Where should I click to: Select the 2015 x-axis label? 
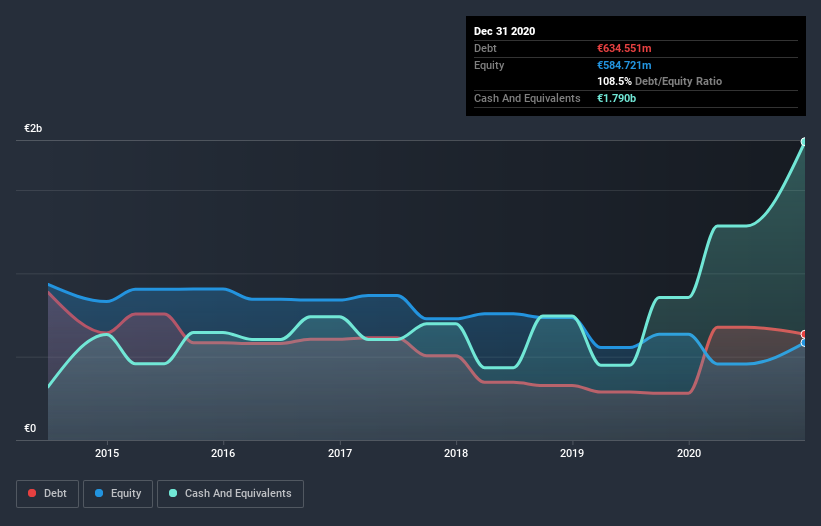tap(107, 453)
